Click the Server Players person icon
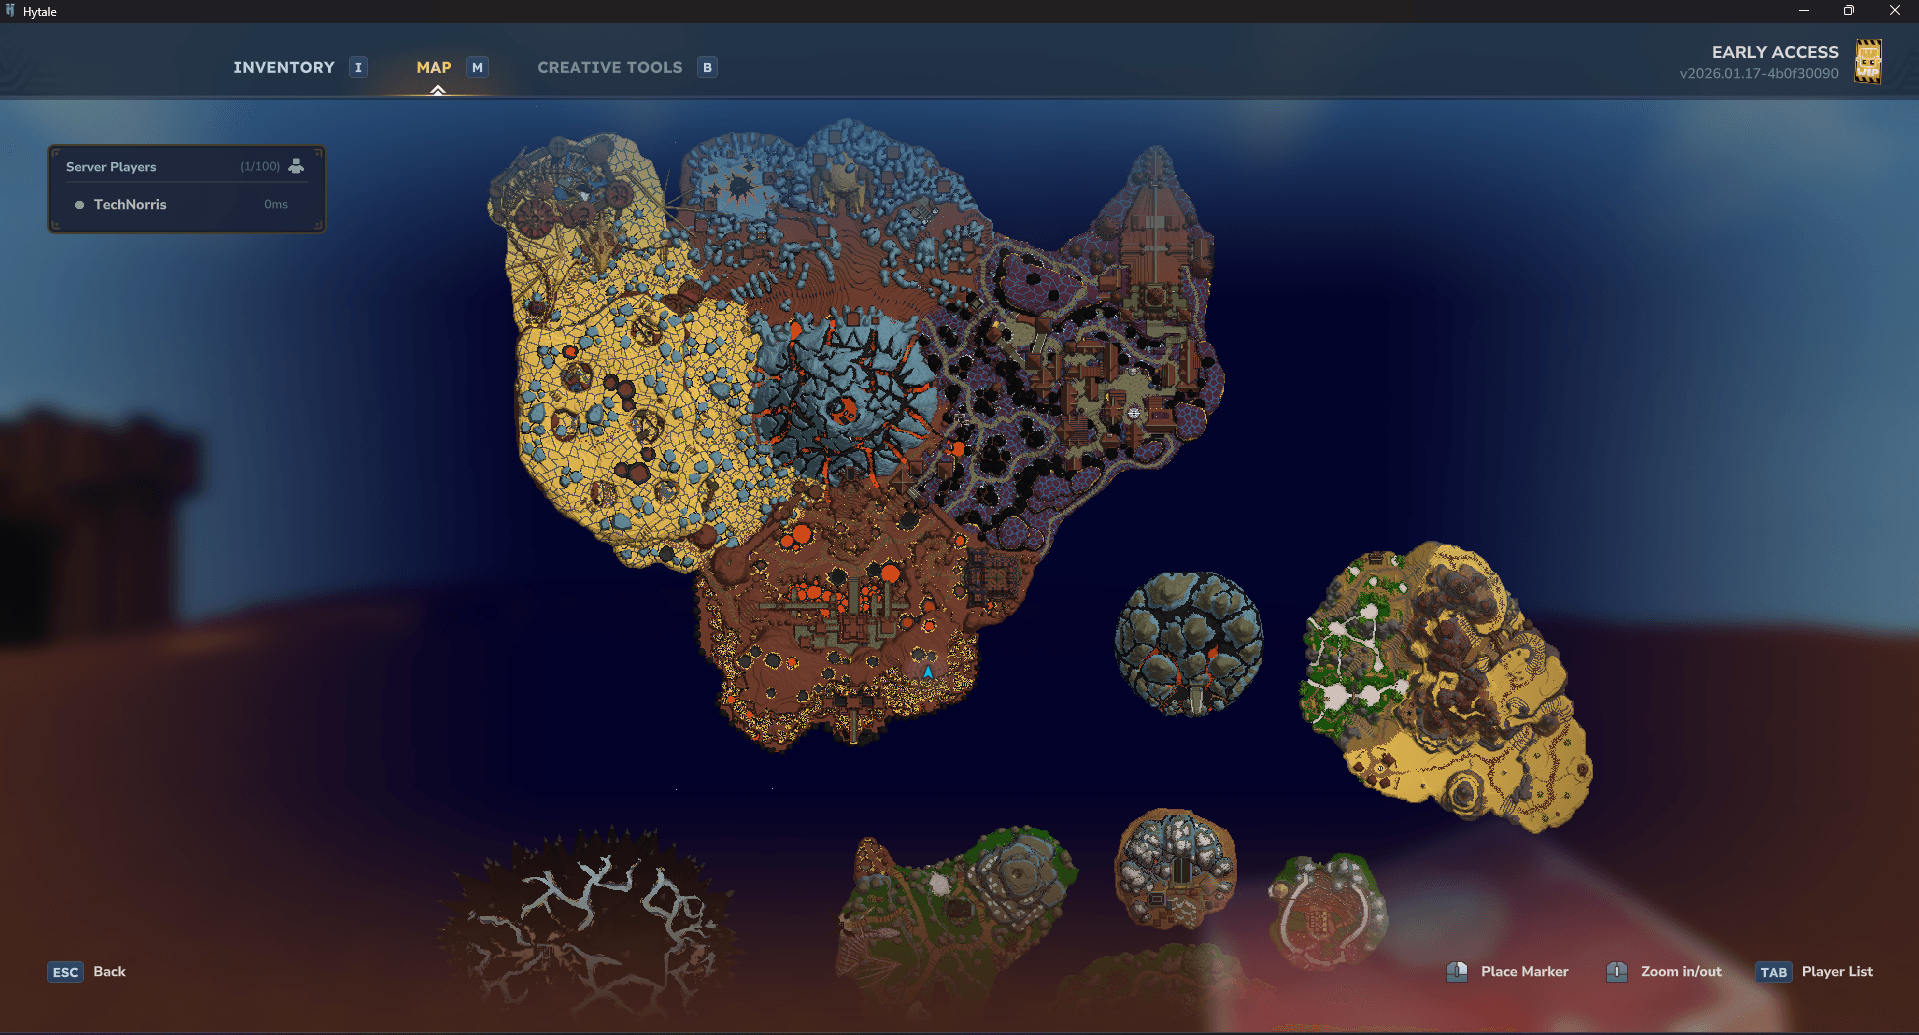 pos(296,166)
